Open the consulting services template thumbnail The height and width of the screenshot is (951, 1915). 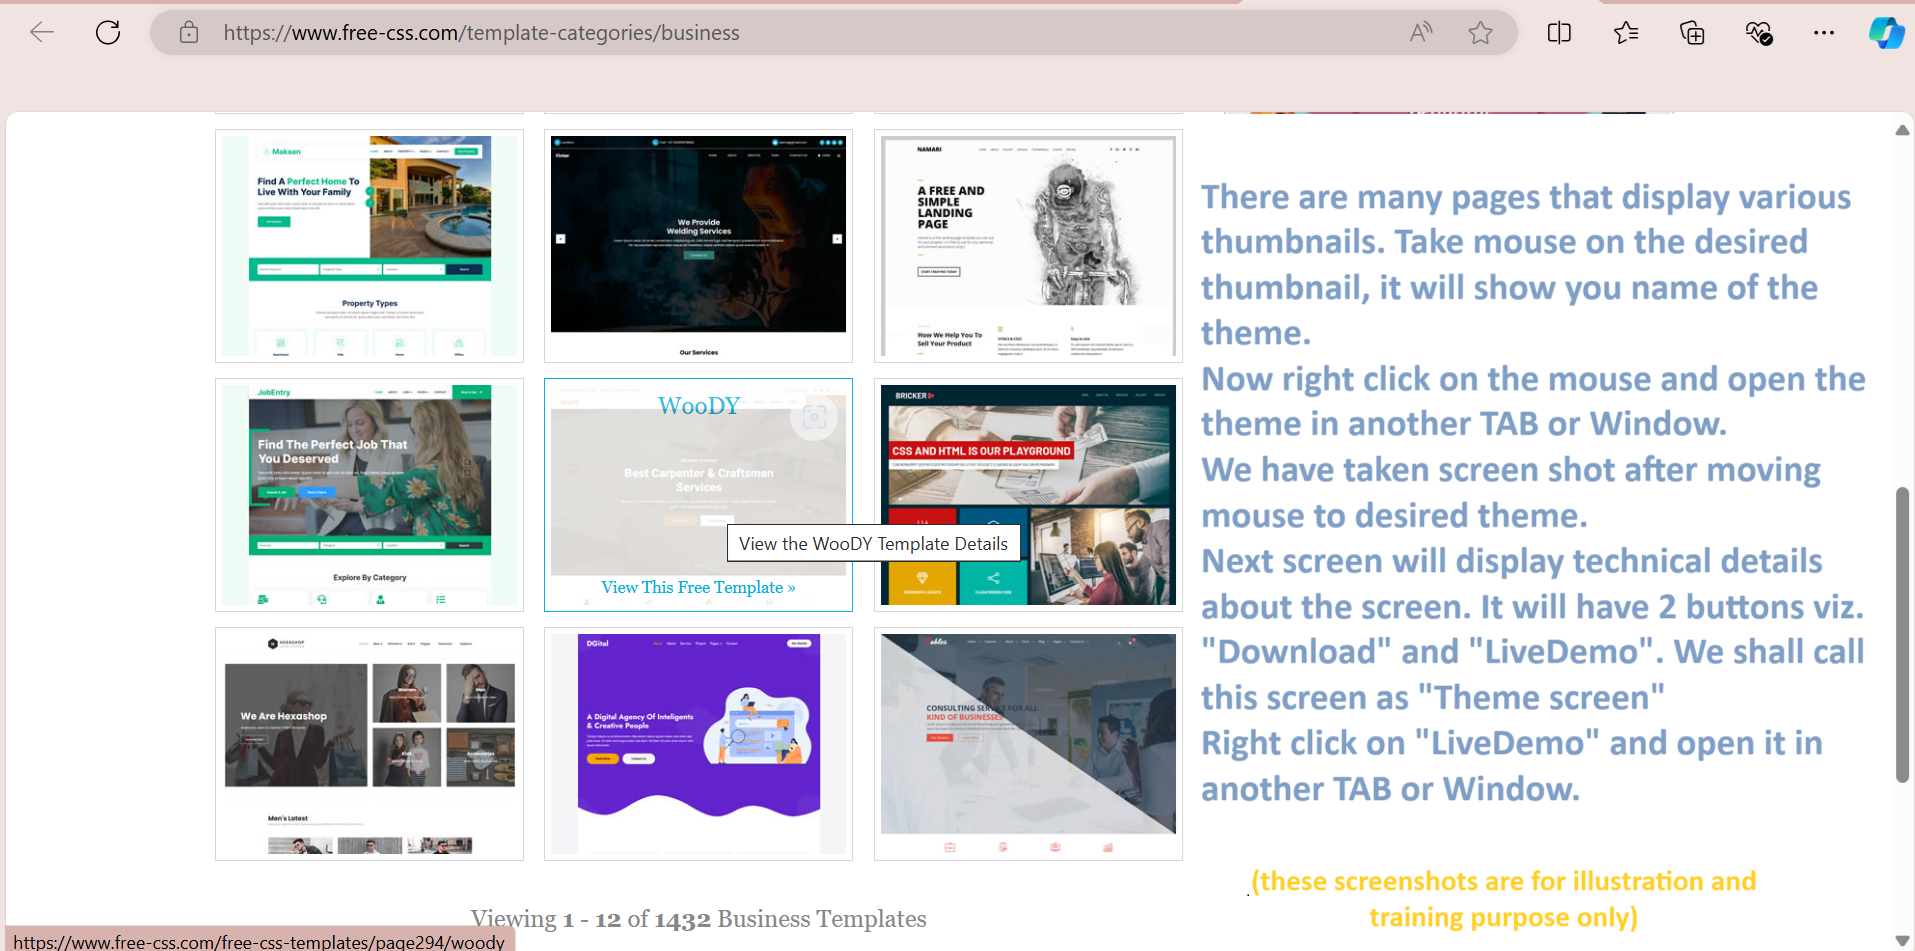tap(1028, 744)
